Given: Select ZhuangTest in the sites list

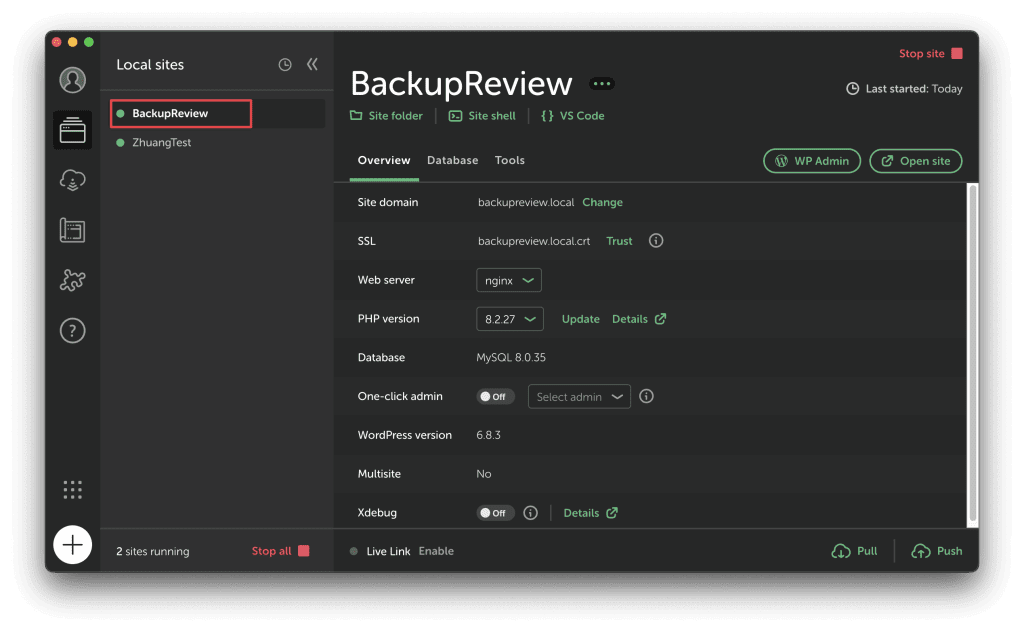Looking at the screenshot, I should (x=161, y=143).
